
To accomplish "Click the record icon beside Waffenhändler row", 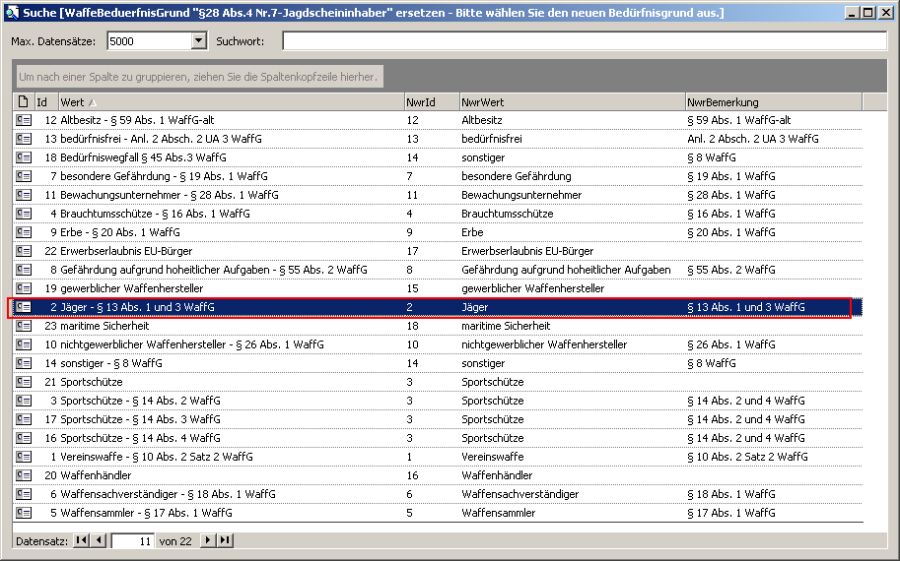I will click(23, 476).
